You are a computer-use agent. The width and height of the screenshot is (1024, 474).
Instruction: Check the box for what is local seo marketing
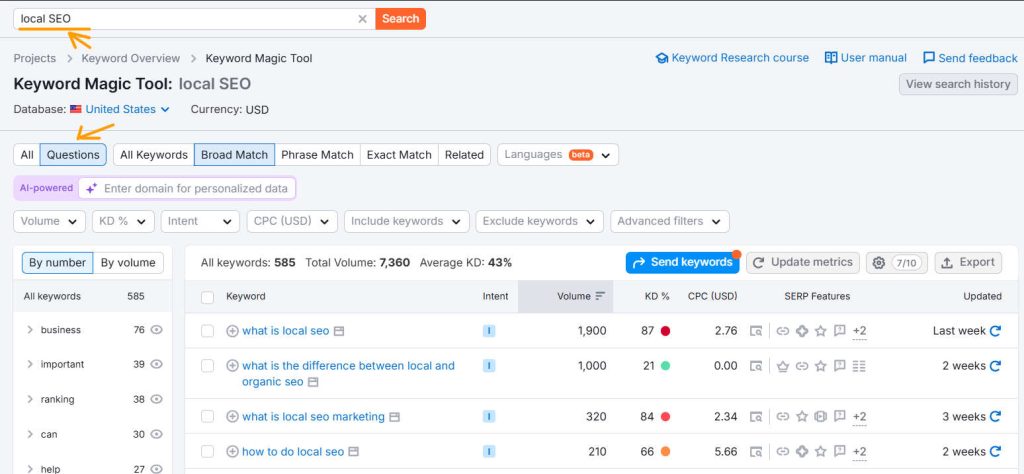click(x=208, y=417)
